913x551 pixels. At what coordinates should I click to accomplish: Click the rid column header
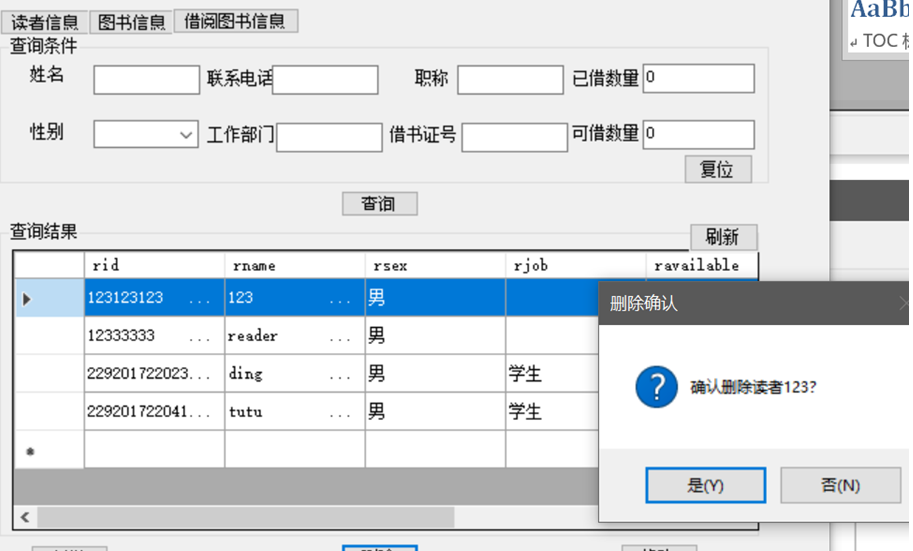point(154,266)
